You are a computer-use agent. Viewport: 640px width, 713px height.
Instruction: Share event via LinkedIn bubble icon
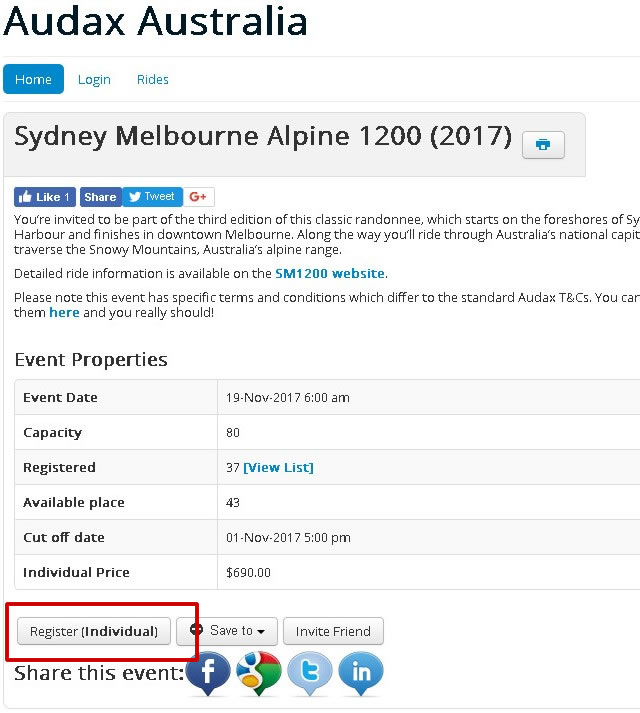point(361,673)
